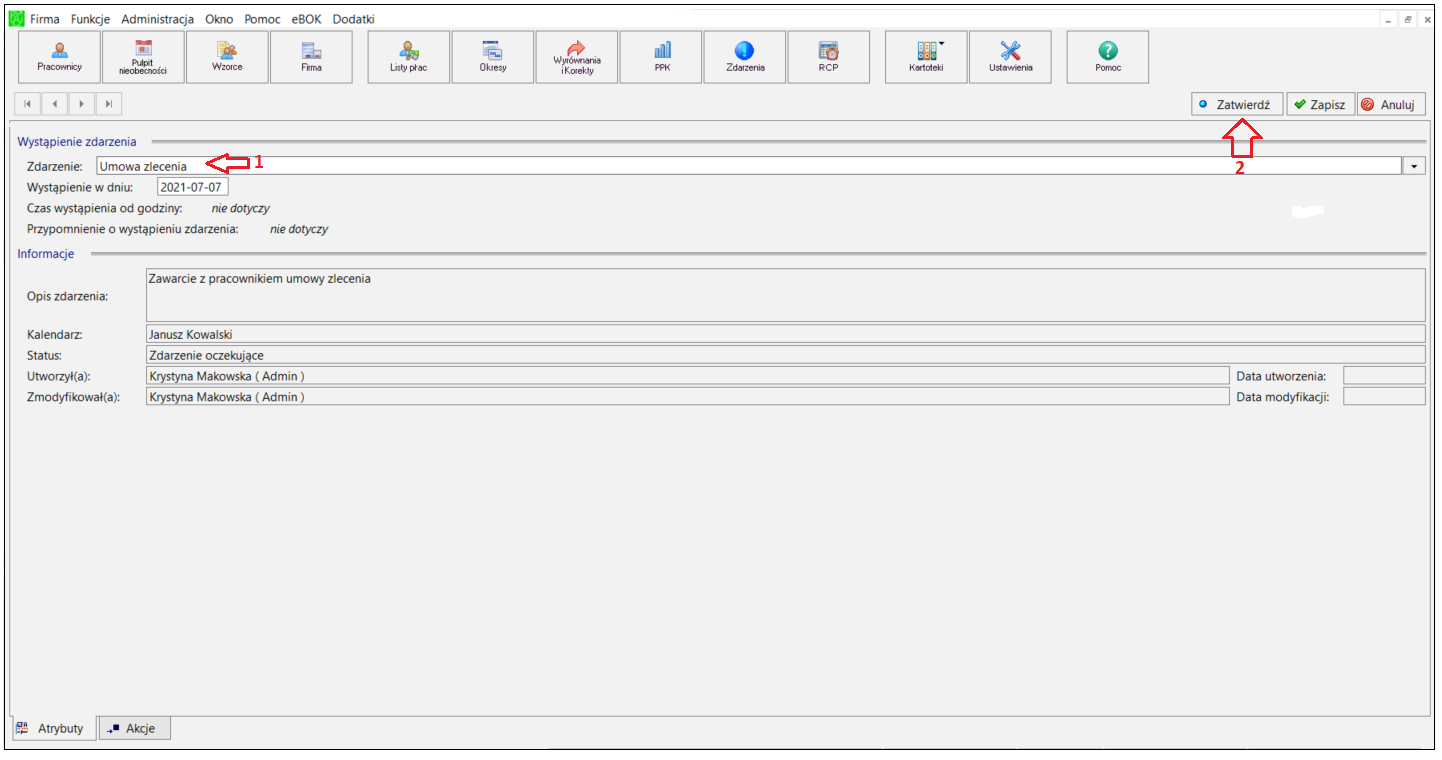Click the Wystąpienie zdarzenia section header
The image size is (1442, 760).
pos(77,142)
